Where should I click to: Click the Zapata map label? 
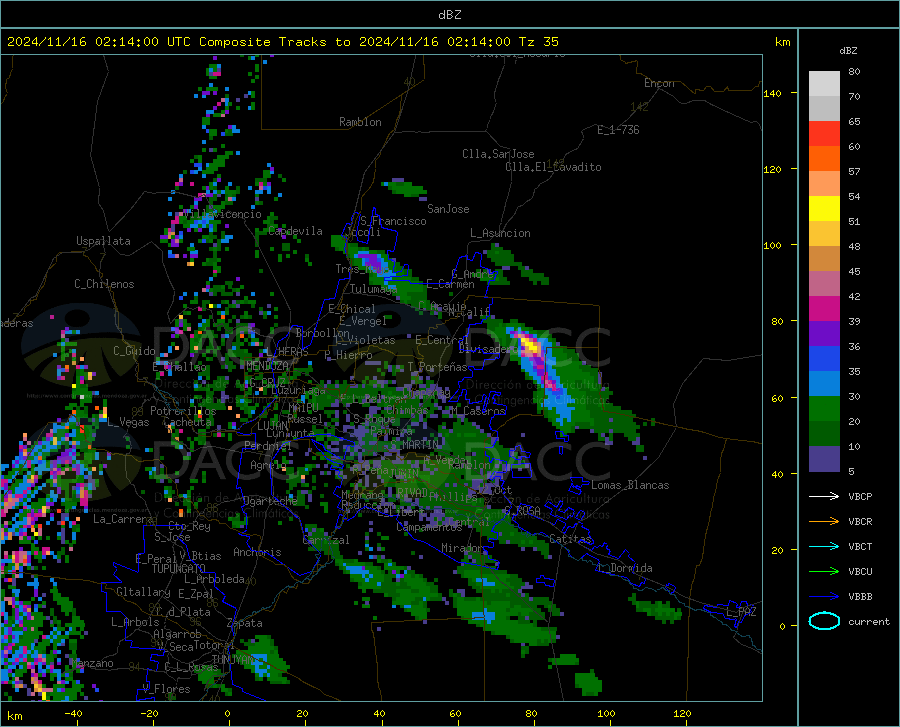[x=245, y=623]
